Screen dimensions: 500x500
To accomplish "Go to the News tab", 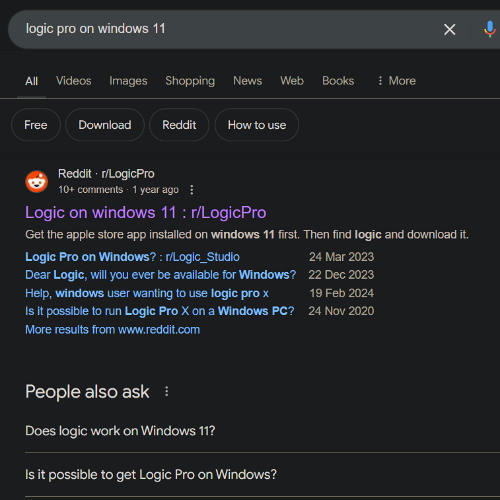I will tap(247, 81).
